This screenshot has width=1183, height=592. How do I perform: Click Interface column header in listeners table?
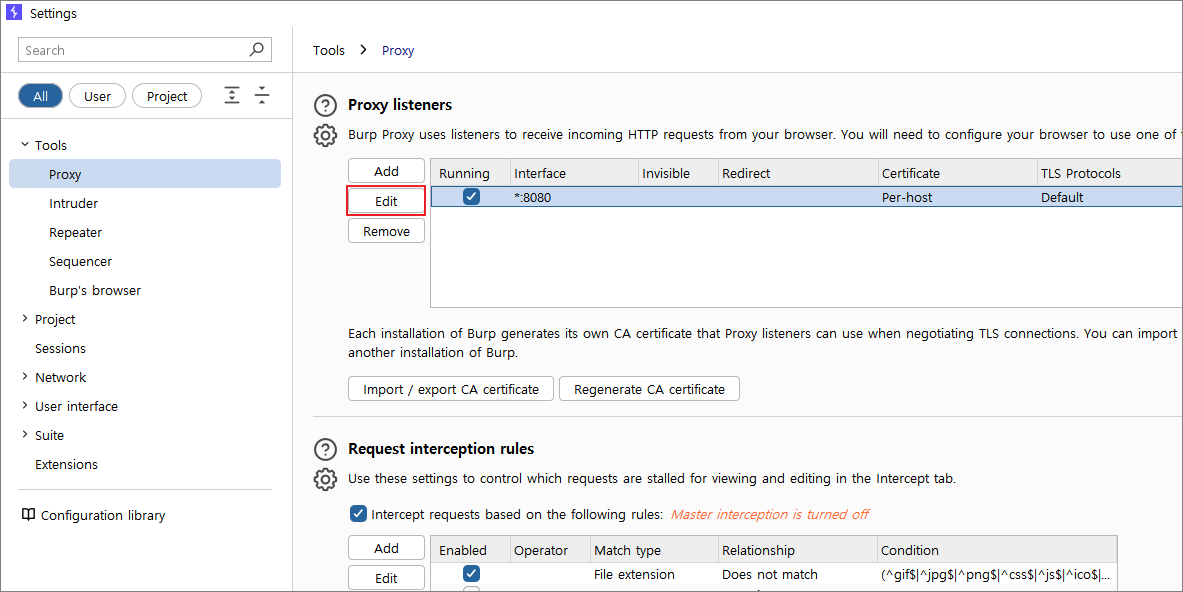(x=574, y=173)
